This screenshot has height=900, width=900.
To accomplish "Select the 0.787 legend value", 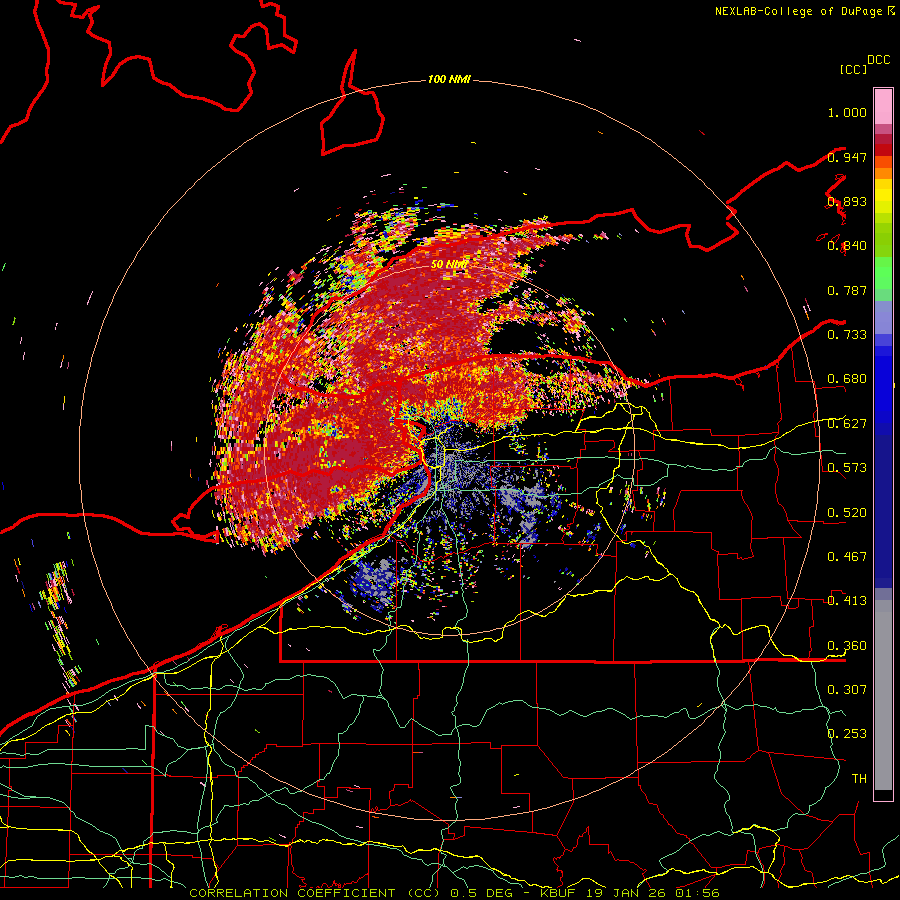I will [847, 290].
